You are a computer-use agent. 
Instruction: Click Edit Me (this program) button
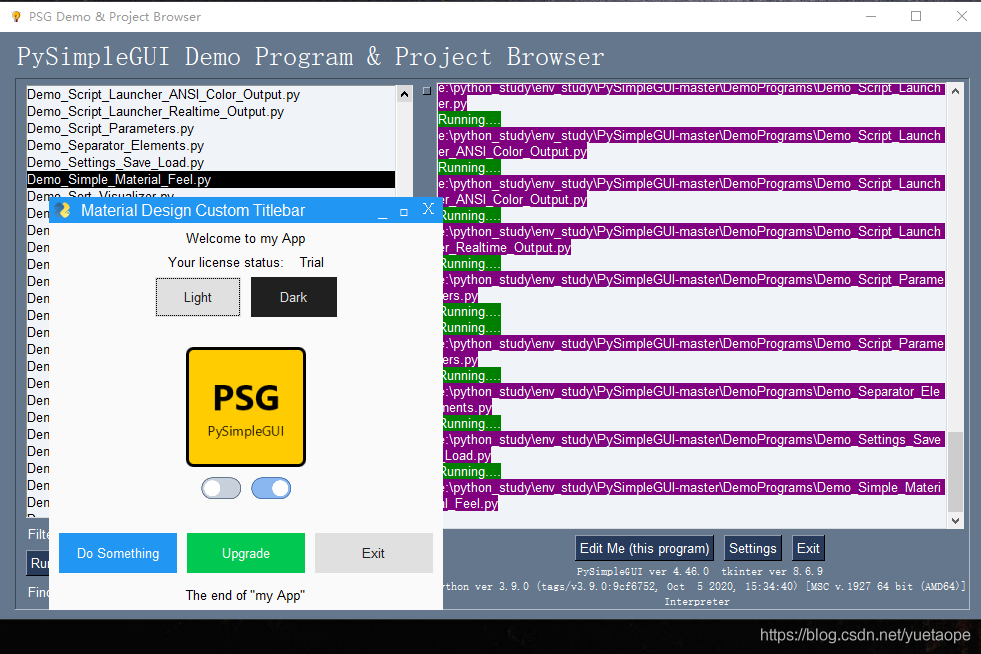[644, 549]
